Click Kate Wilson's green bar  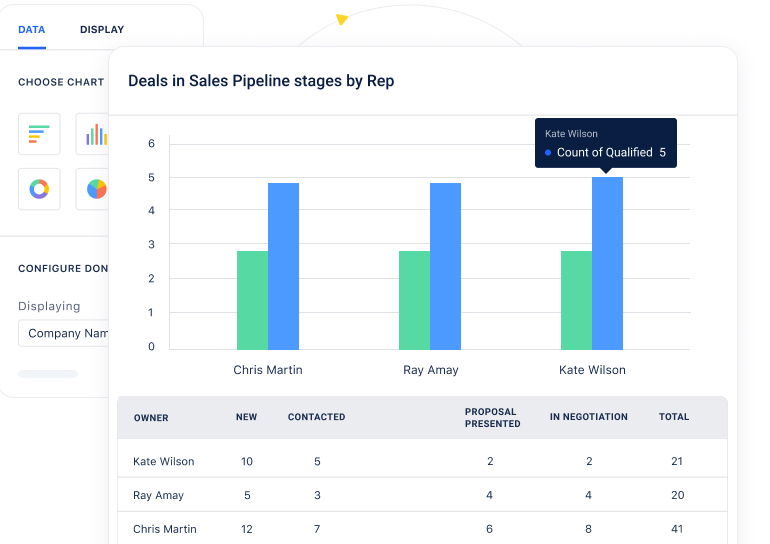576,299
